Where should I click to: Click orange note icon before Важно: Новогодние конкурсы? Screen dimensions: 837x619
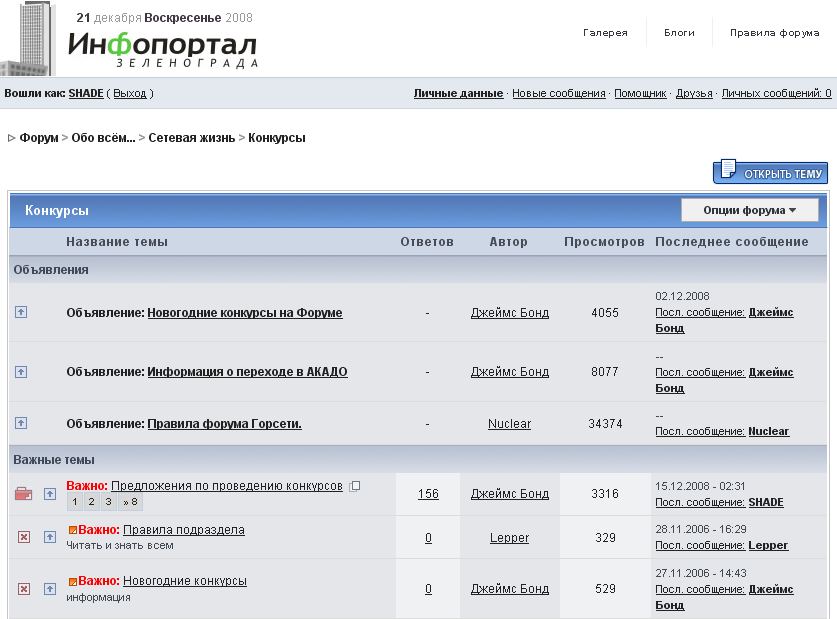(x=73, y=581)
